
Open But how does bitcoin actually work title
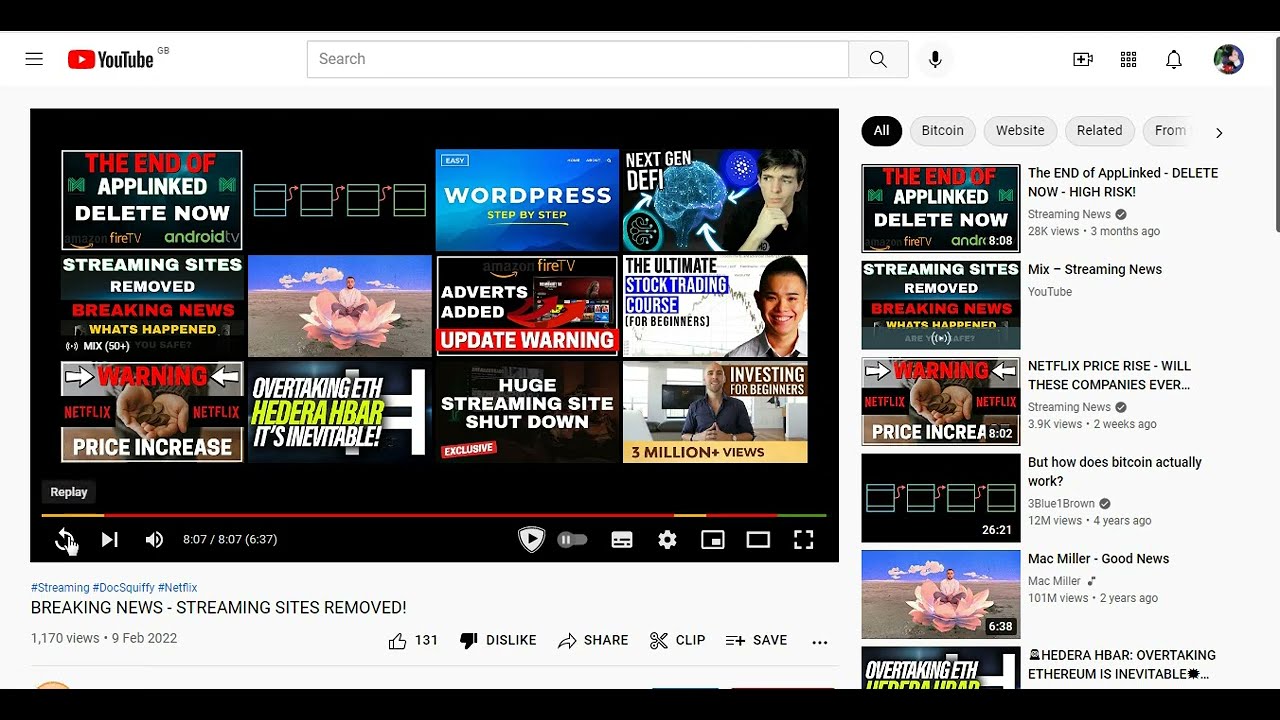(x=1115, y=472)
